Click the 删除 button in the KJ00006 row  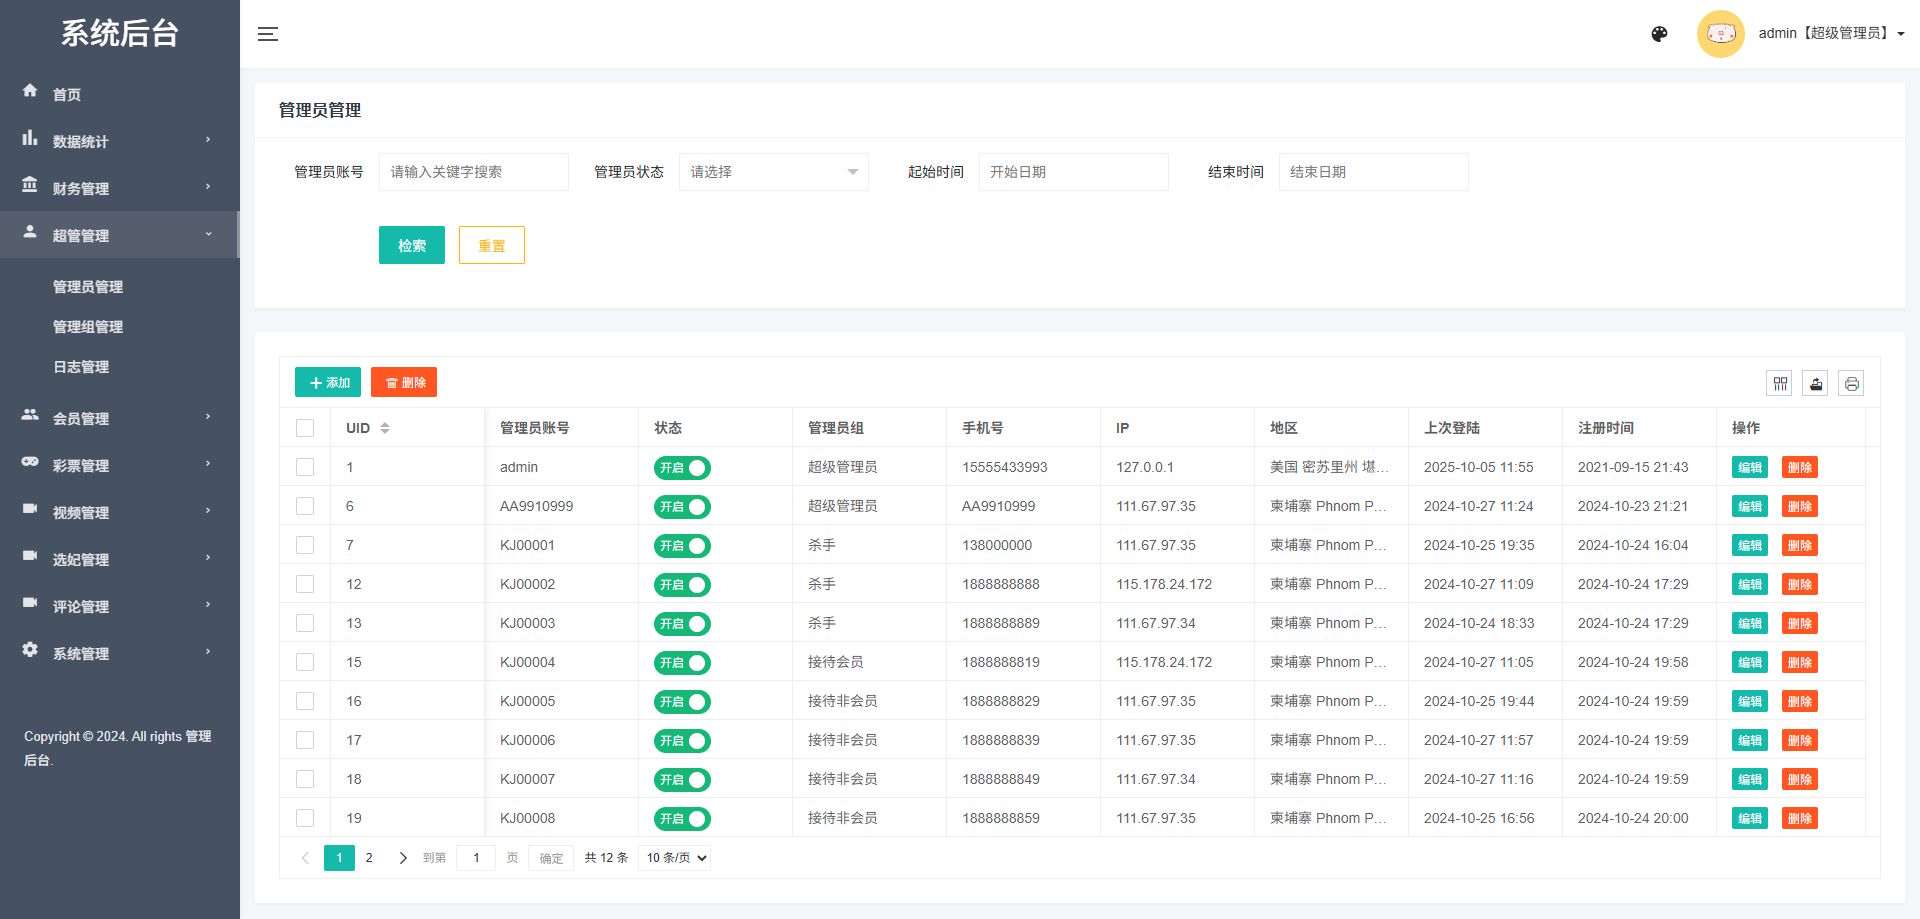pos(1800,740)
